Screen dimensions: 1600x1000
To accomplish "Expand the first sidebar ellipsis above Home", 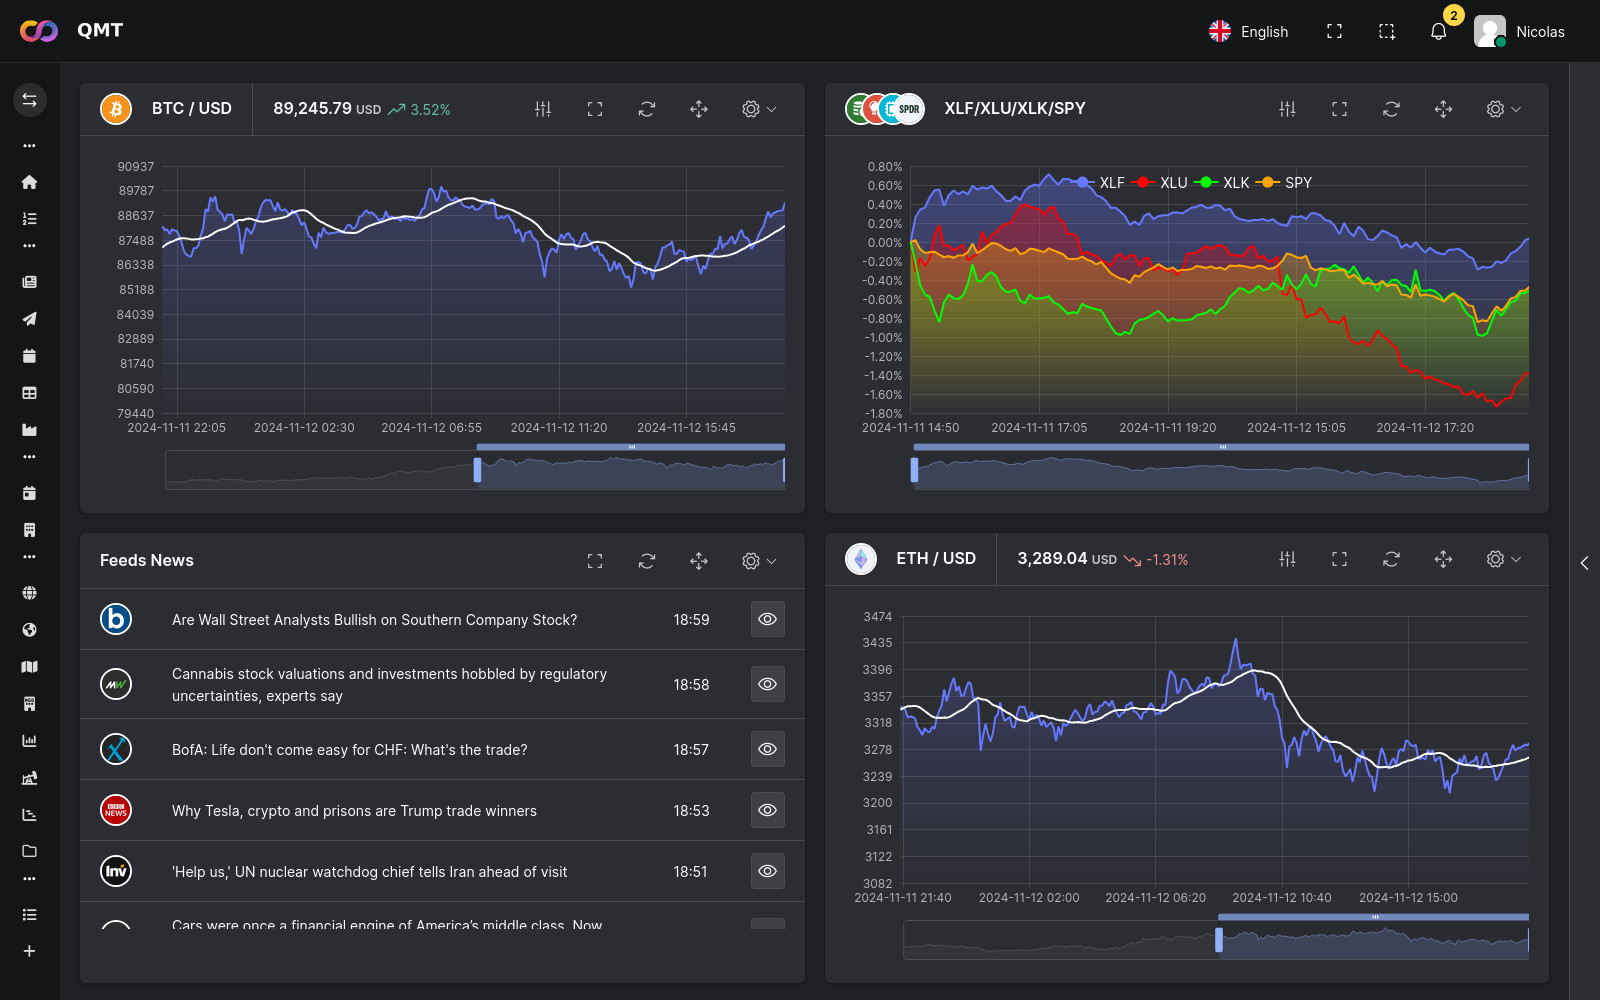I will coord(29,146).
